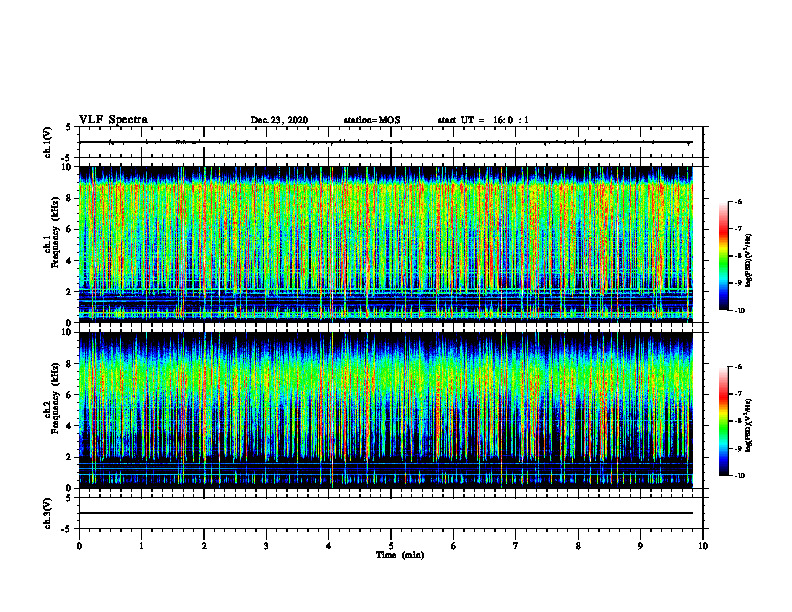The height and width of the screenshot is (612, 792).
Task: Click the ch.2 color scale log(PSD) unit label
Action: click(750, 425)
